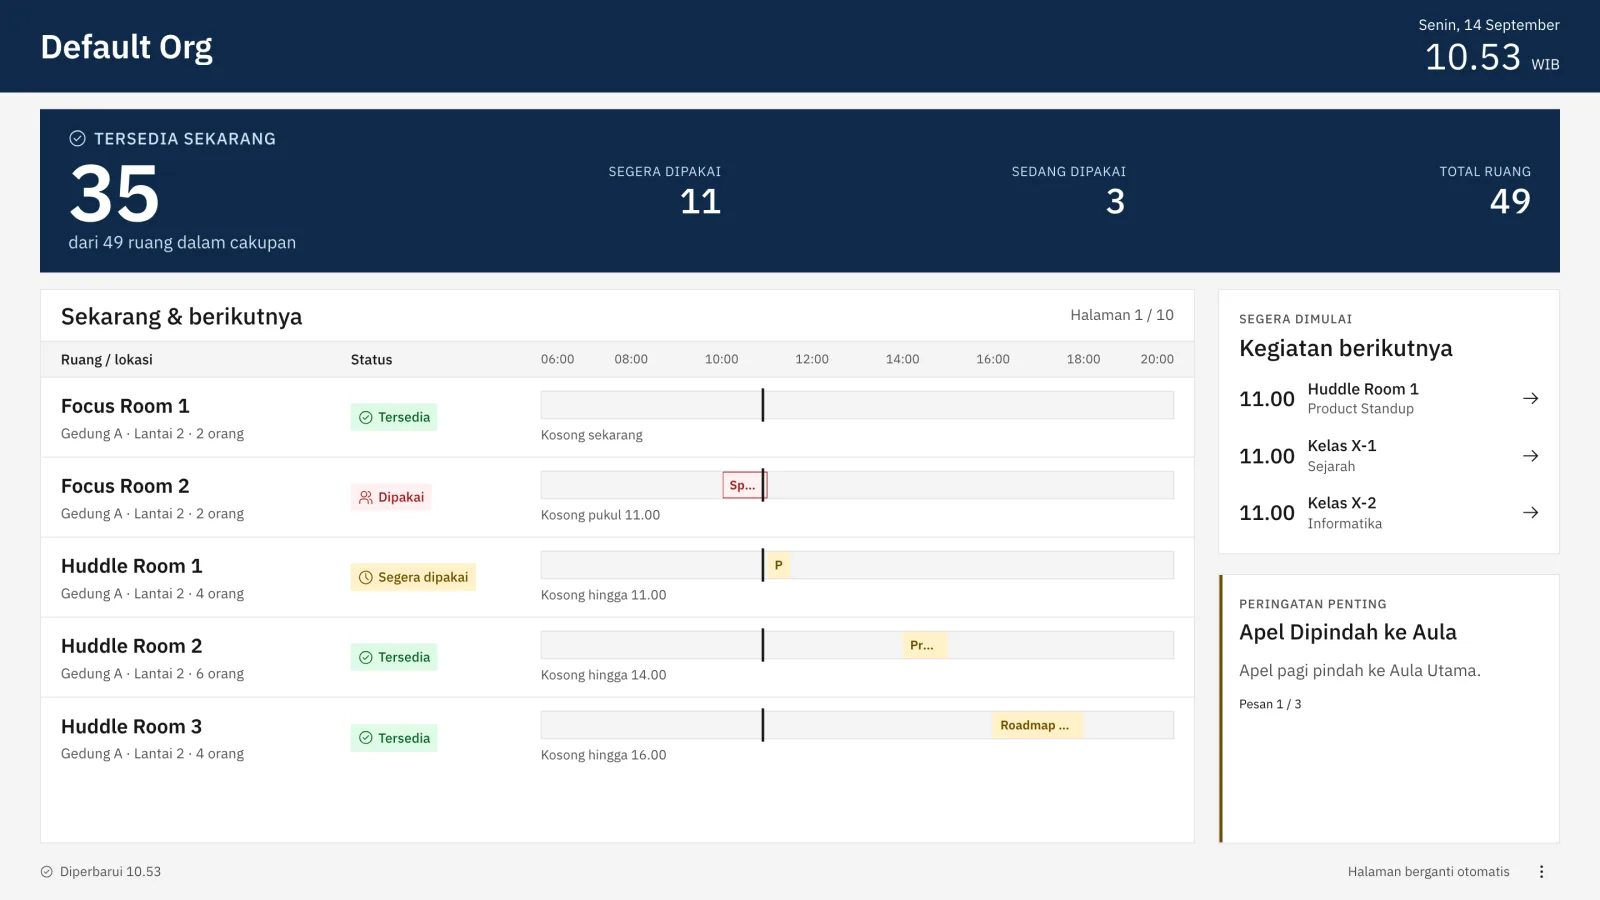Click the Total Ruang count 49
This screenshot has width=1600, height=900.
(1510, 202)
